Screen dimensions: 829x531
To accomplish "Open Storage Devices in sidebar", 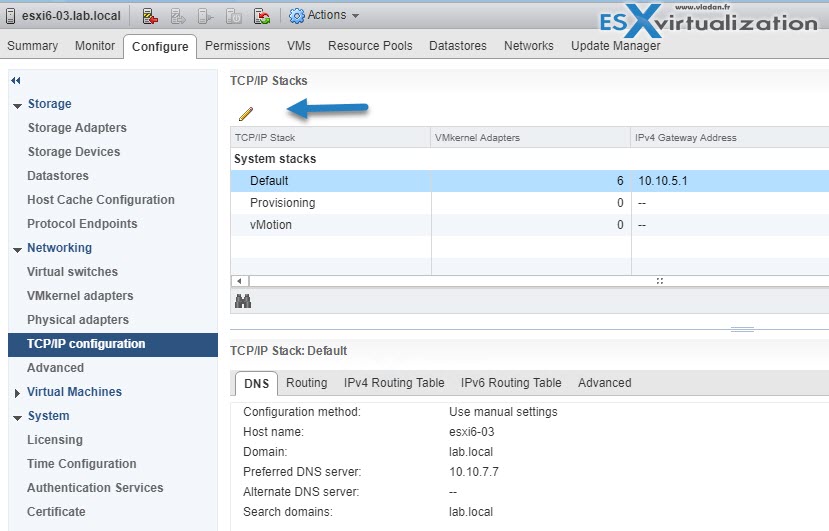I will (x=74, y=152).
